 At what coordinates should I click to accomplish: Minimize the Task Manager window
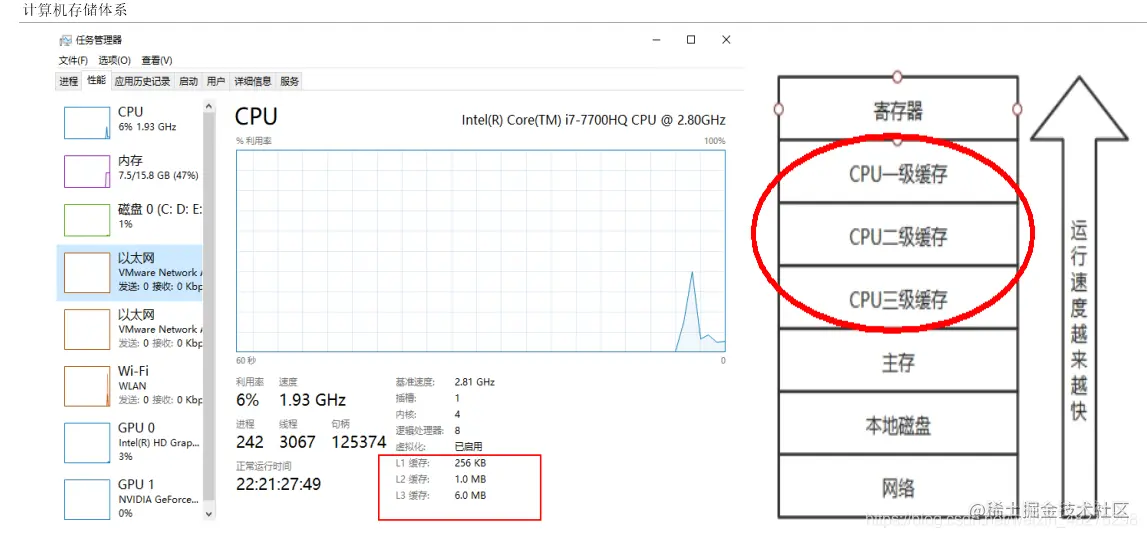[x=655, y=40]
